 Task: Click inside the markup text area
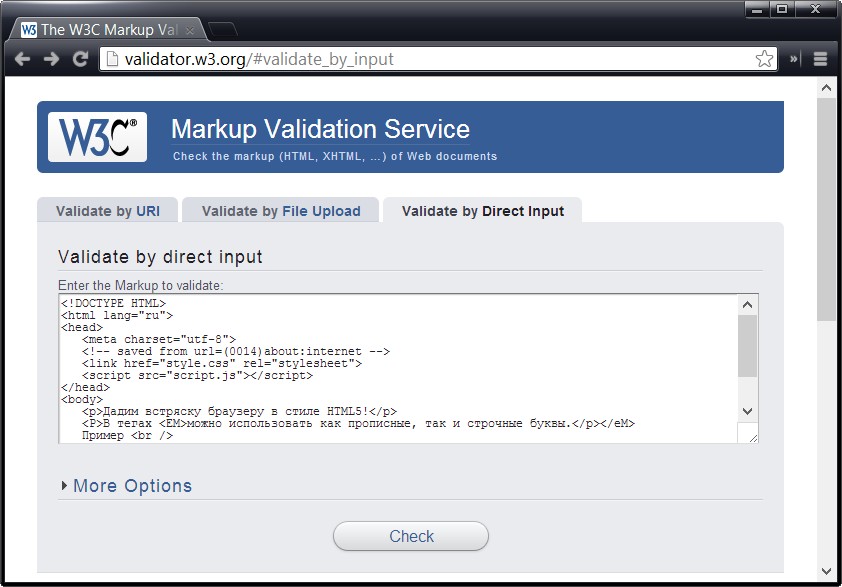coord(397,368)
